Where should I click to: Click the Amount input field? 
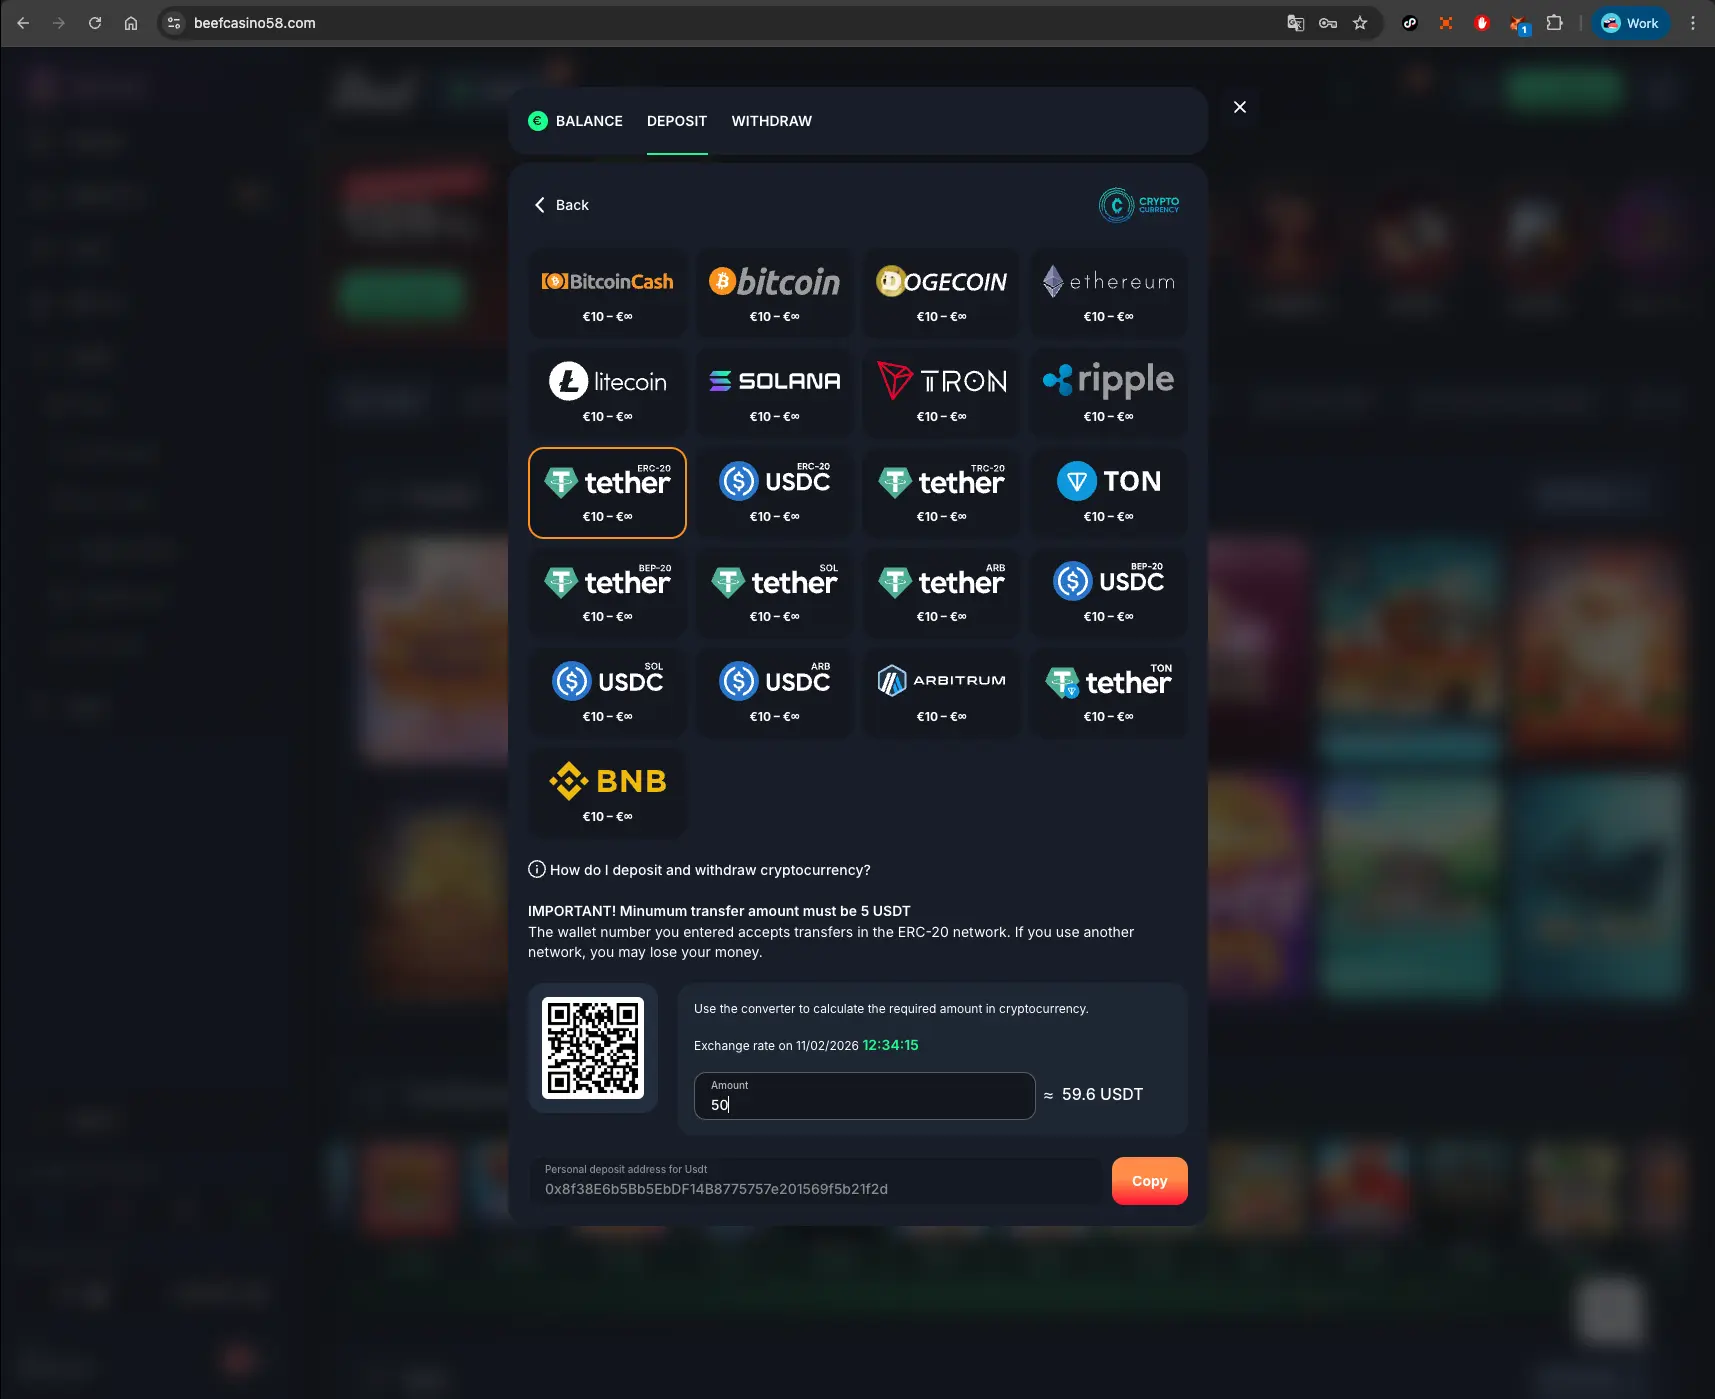click(864, 1096)
